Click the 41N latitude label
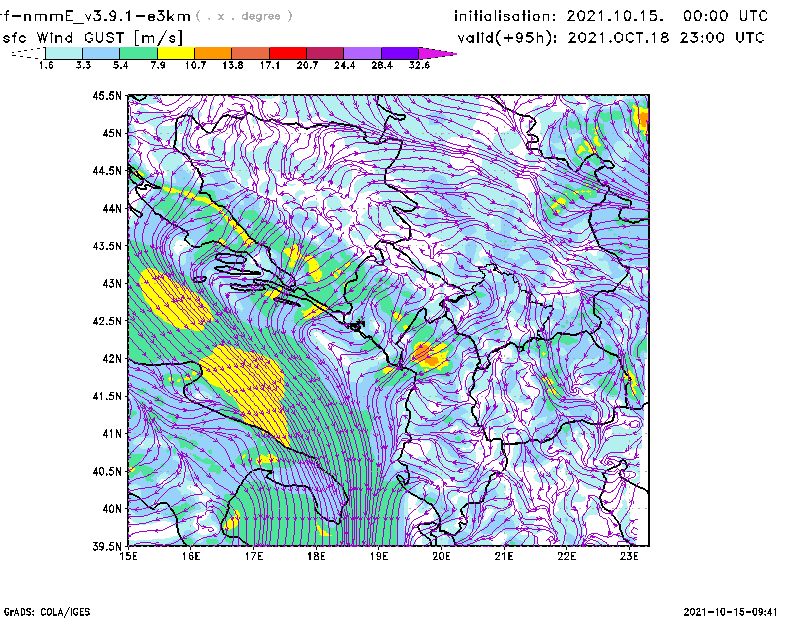This screenshot has width=800, height=618. [112, 434]
